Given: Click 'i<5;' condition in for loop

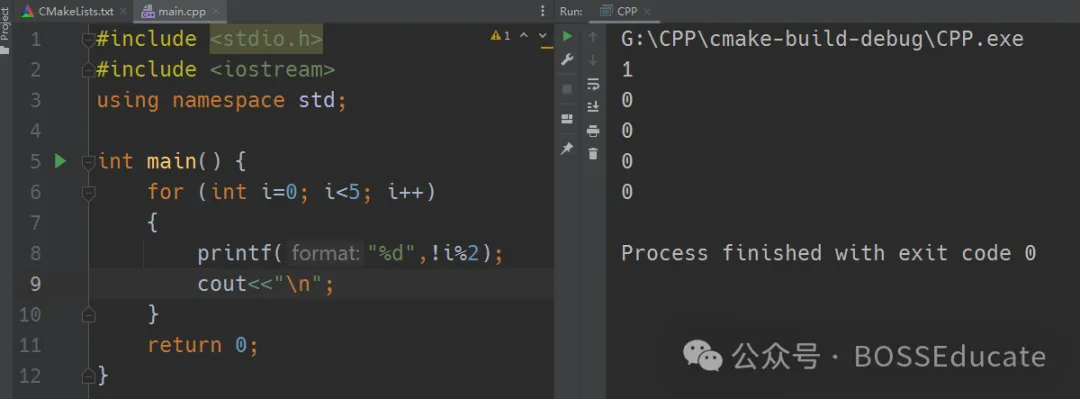Looking at the screenshot, I should tap(348, 192).
